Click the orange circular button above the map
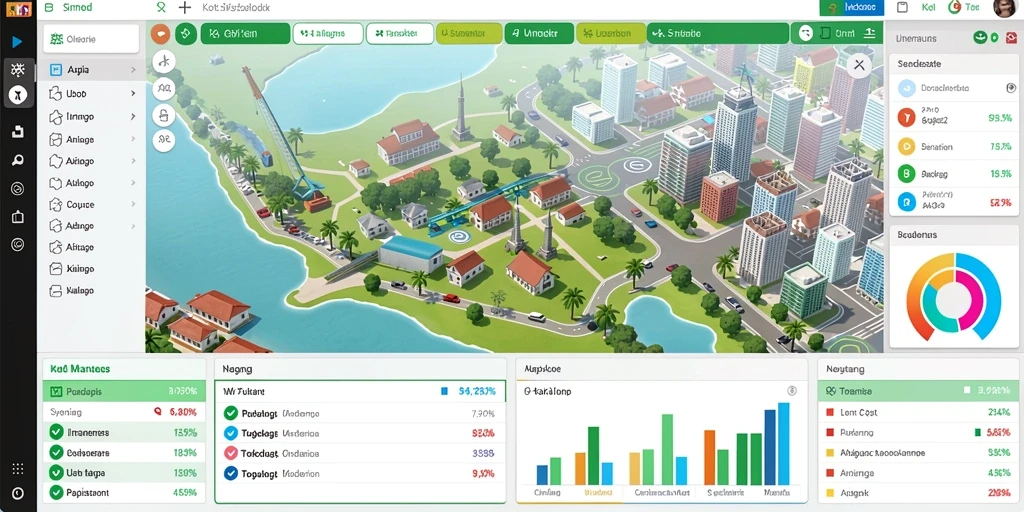The width and height of the screenshot is (1024, 512). coord(161,33)
